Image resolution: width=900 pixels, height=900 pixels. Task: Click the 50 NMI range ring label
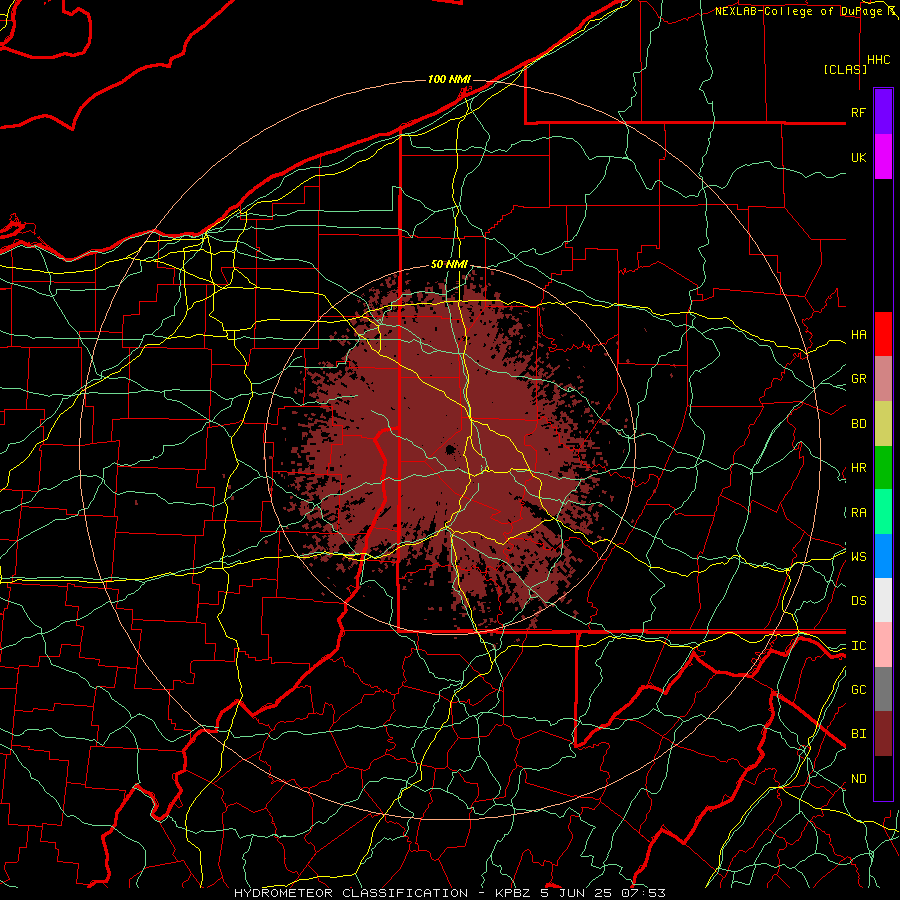(x=449, y=265)
